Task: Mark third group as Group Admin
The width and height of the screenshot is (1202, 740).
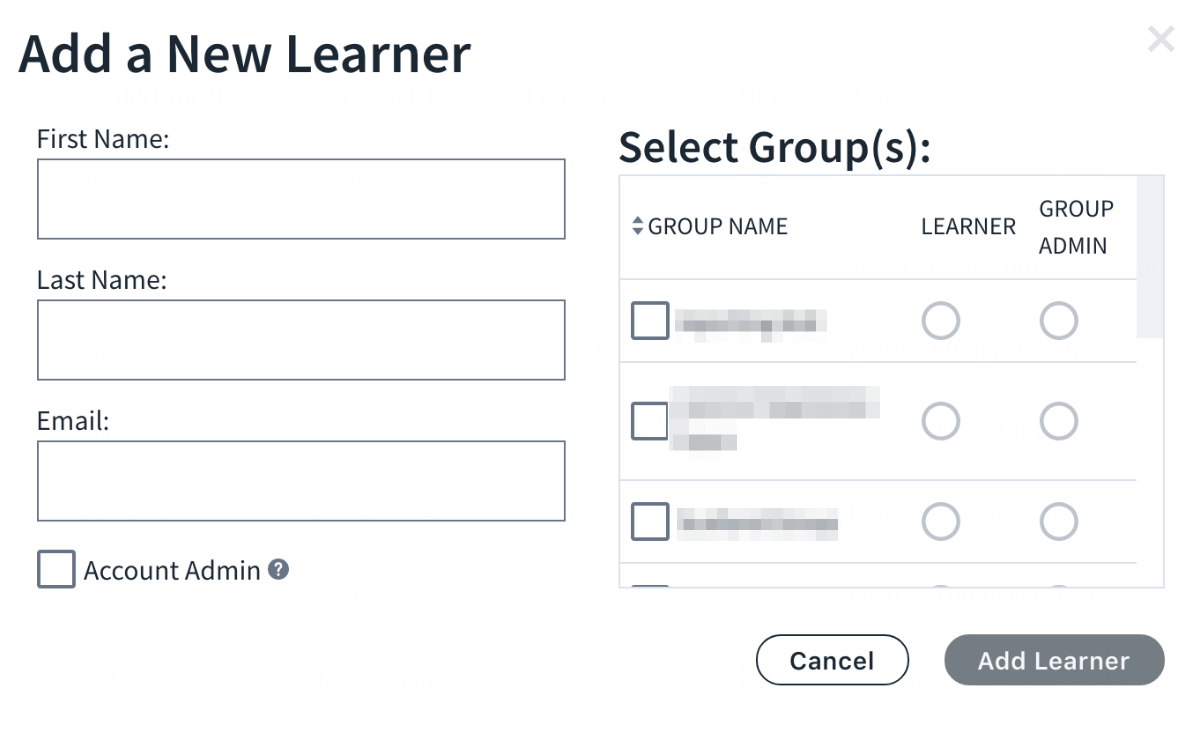Action: [x=1059, y=522]
